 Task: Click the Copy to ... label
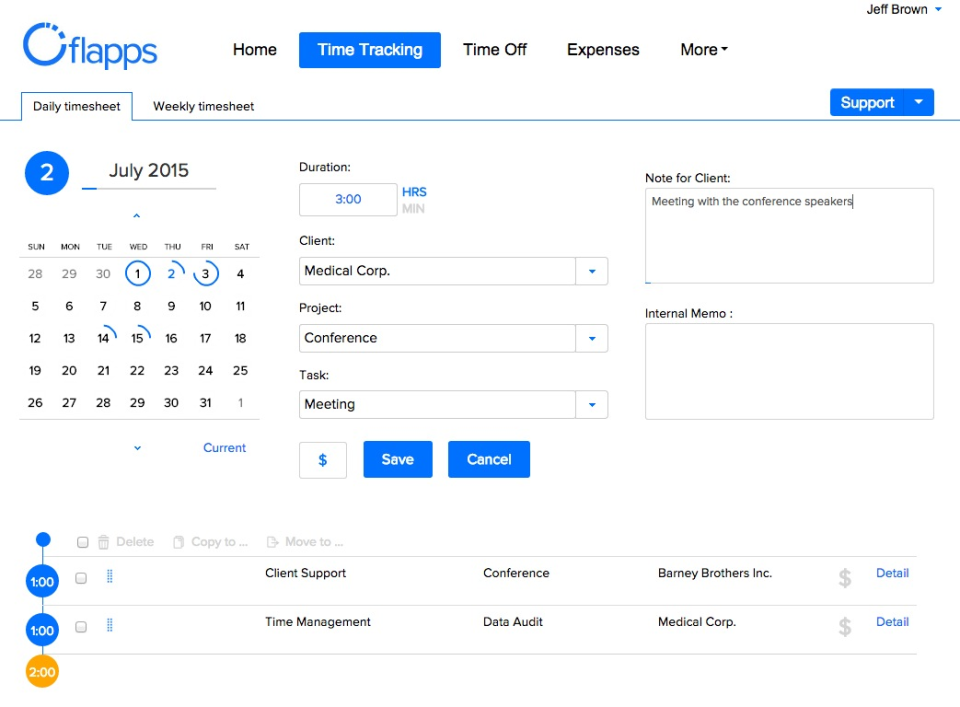[x=219, y=542]
